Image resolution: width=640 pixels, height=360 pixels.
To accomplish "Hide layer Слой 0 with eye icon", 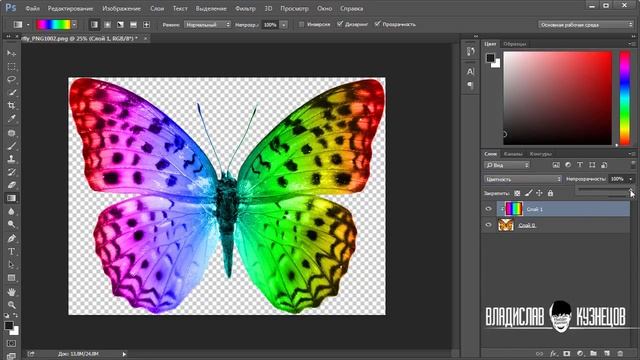I will coord(489,225).
